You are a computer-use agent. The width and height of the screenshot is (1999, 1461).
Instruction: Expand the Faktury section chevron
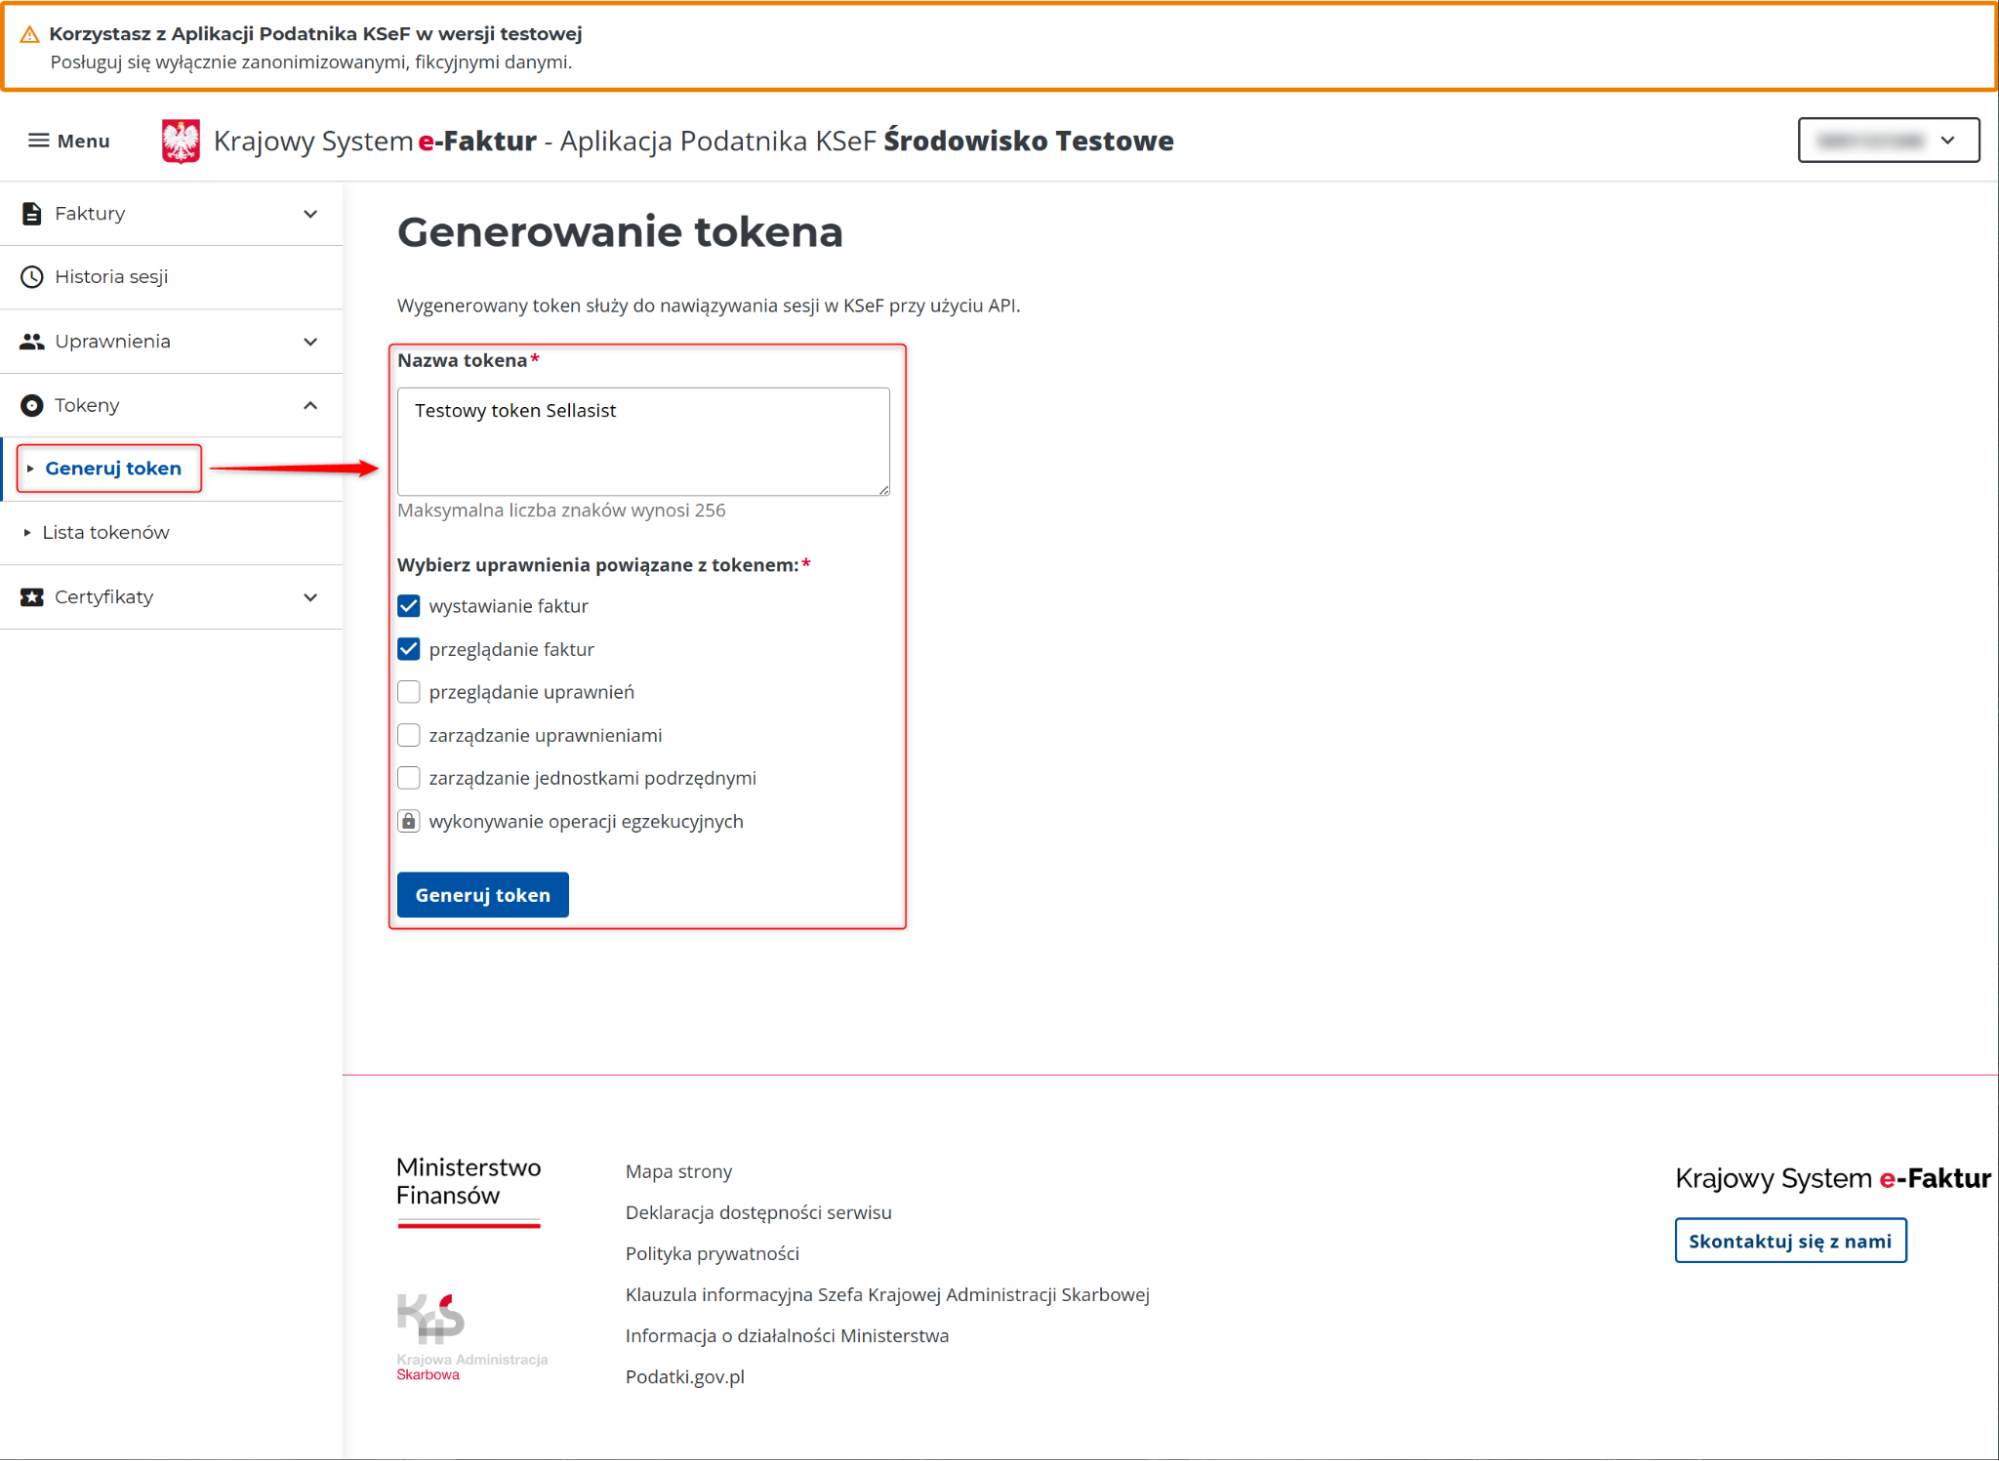click(x=311, y=213)
